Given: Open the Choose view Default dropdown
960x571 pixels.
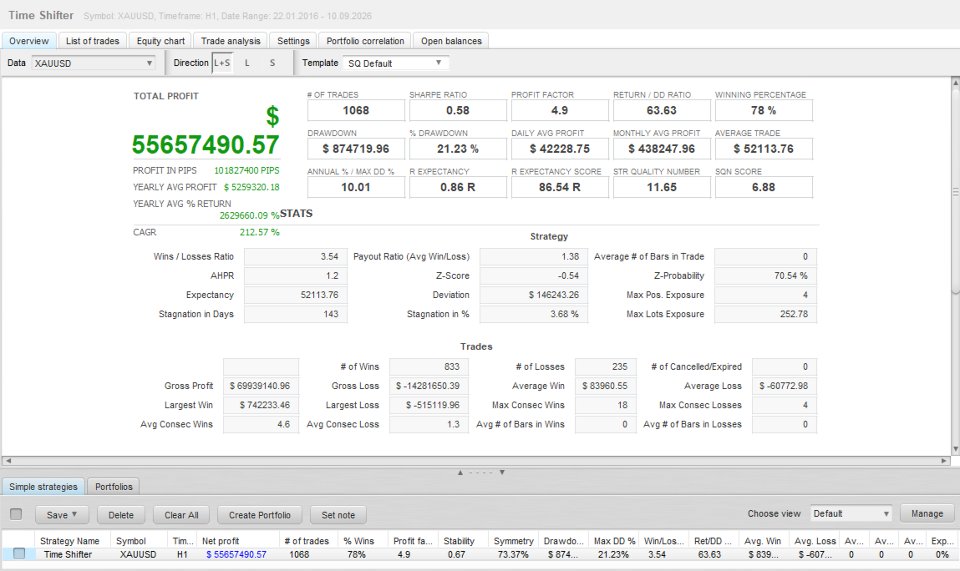Looking at the screenshot, I should point(850,513).
